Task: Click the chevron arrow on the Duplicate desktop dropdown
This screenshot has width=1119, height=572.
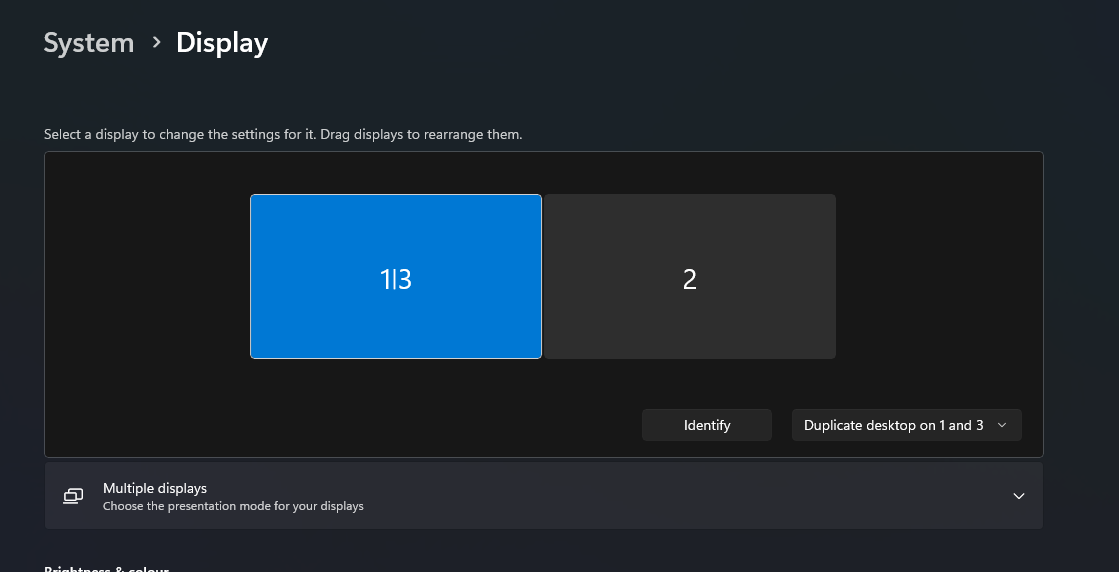Action: pyautogui.click(x=1003, y=425)
